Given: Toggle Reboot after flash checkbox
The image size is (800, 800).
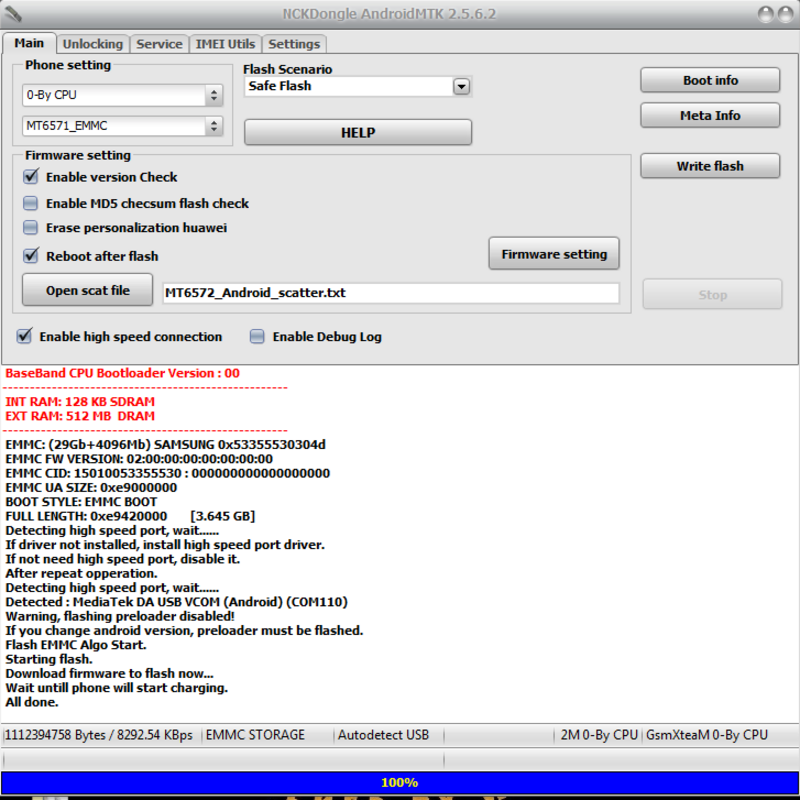Looking at the screenshot, I should click(31, 256).
